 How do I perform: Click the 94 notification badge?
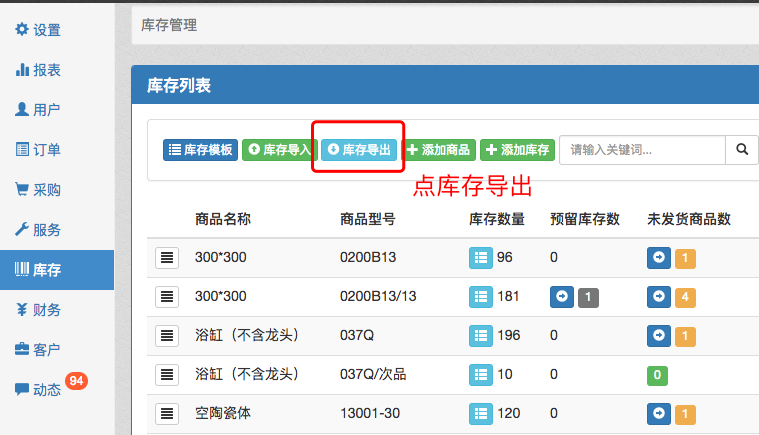pos(76,381)
